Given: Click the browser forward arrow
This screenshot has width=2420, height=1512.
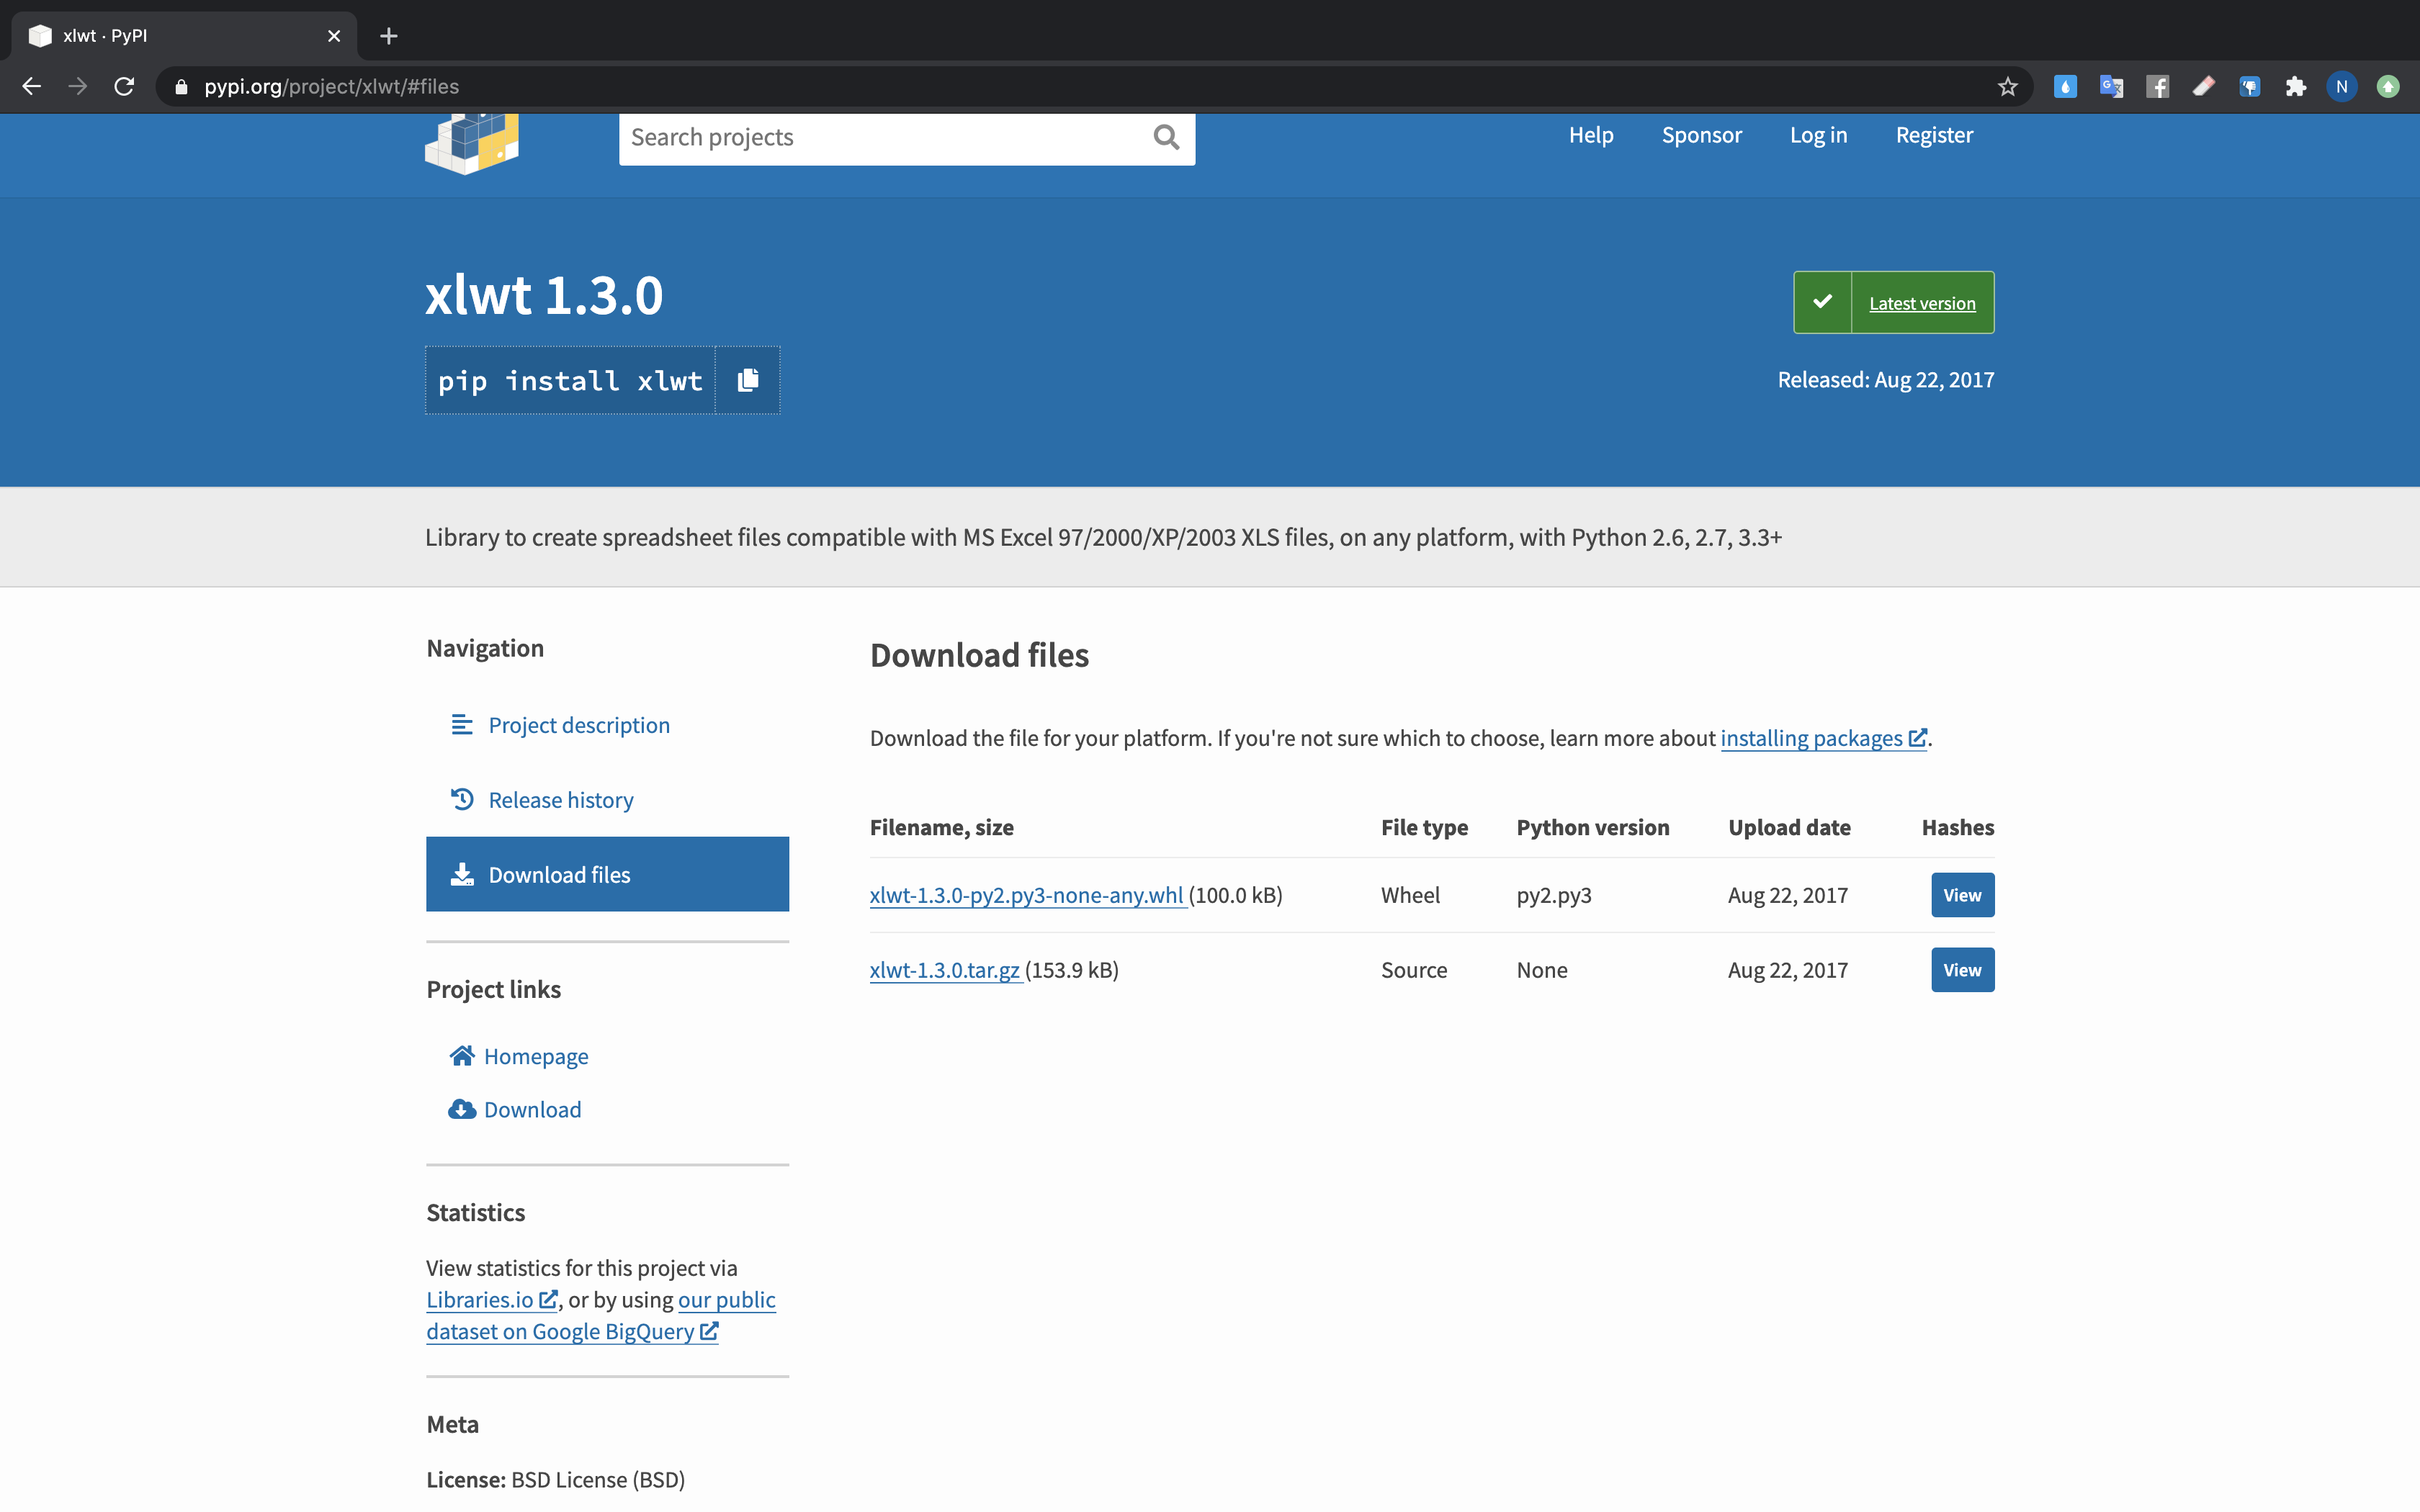Looking at the screenshot, I should click(78, 87).
